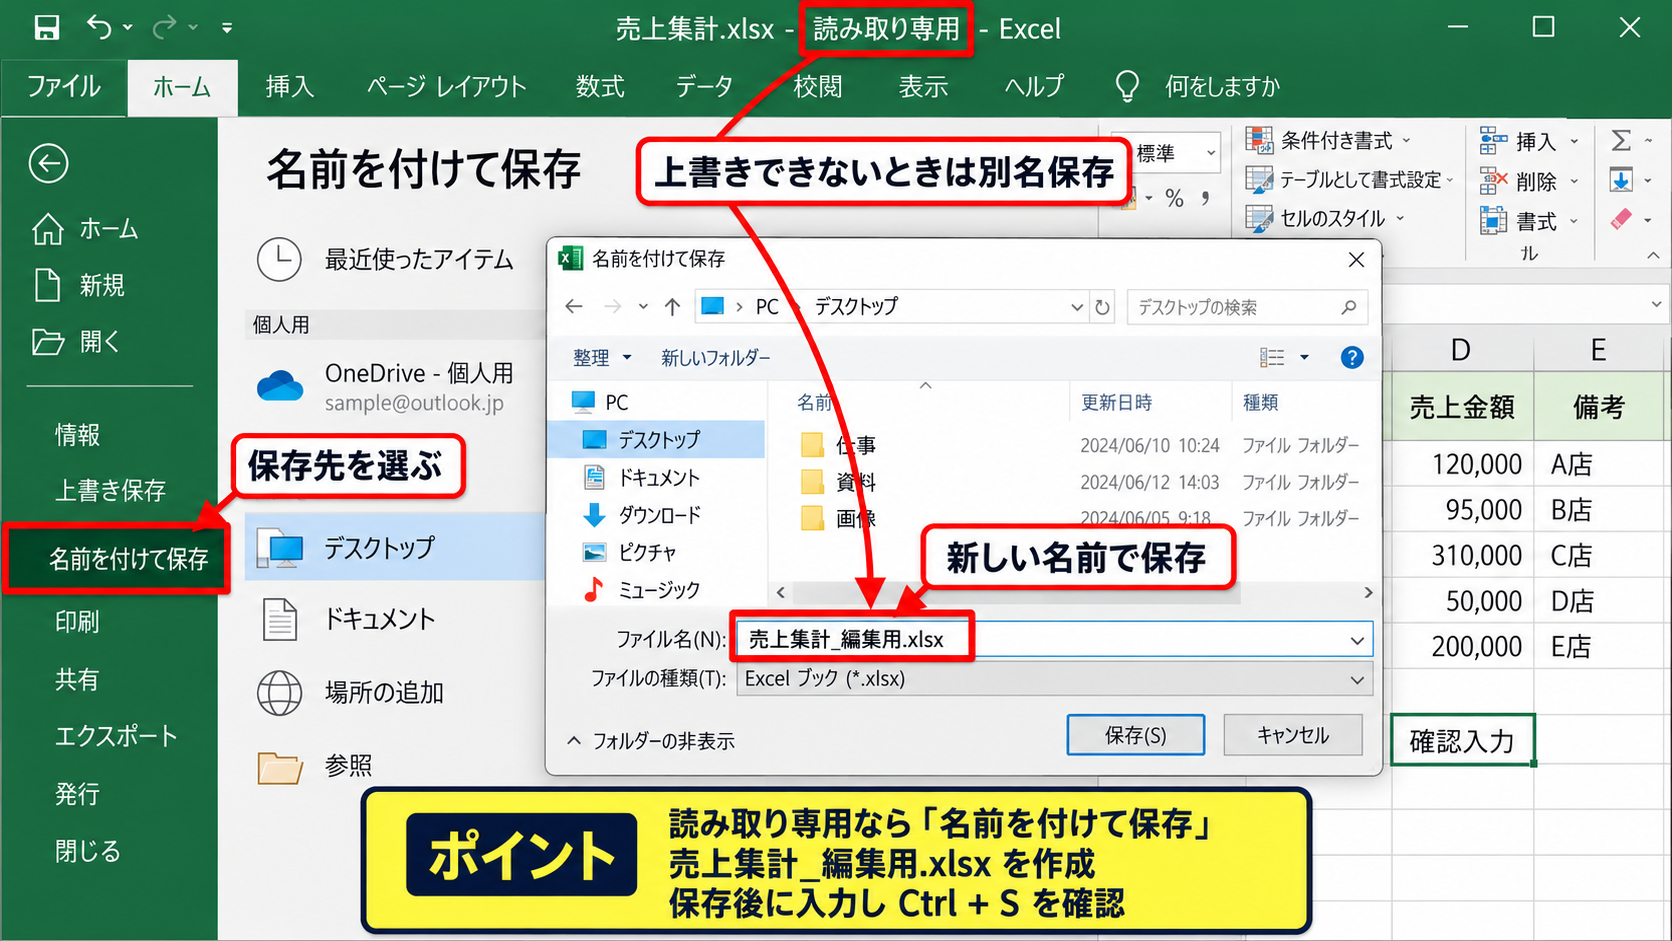Open the Organize menu in dialog
This screenshot has width=1672, height=941.
coord(601,357)
